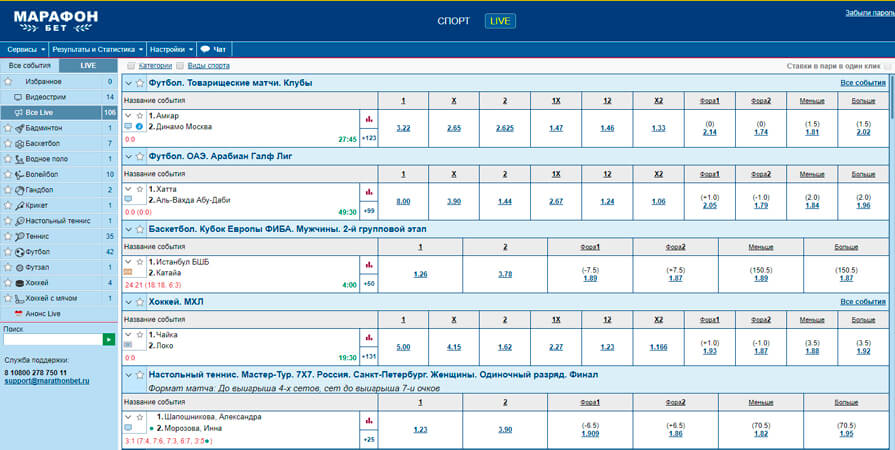The height and width of the screenshot is (450, 895).
Task: Open statistics chart icon for Чайка match
Action: click(369, 338)
